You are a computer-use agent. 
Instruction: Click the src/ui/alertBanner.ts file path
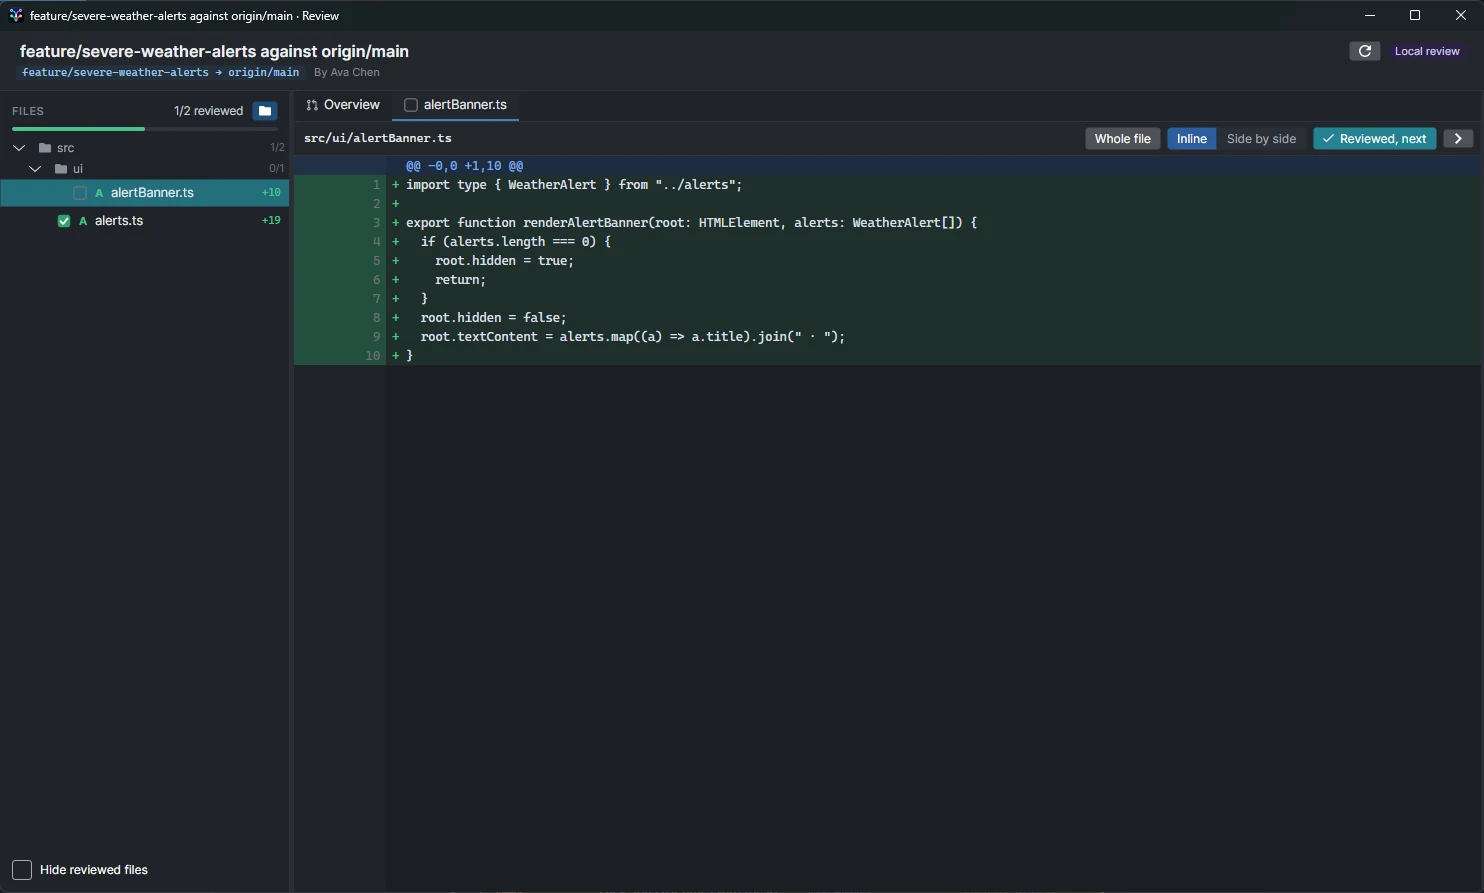[x=378, y=138]
